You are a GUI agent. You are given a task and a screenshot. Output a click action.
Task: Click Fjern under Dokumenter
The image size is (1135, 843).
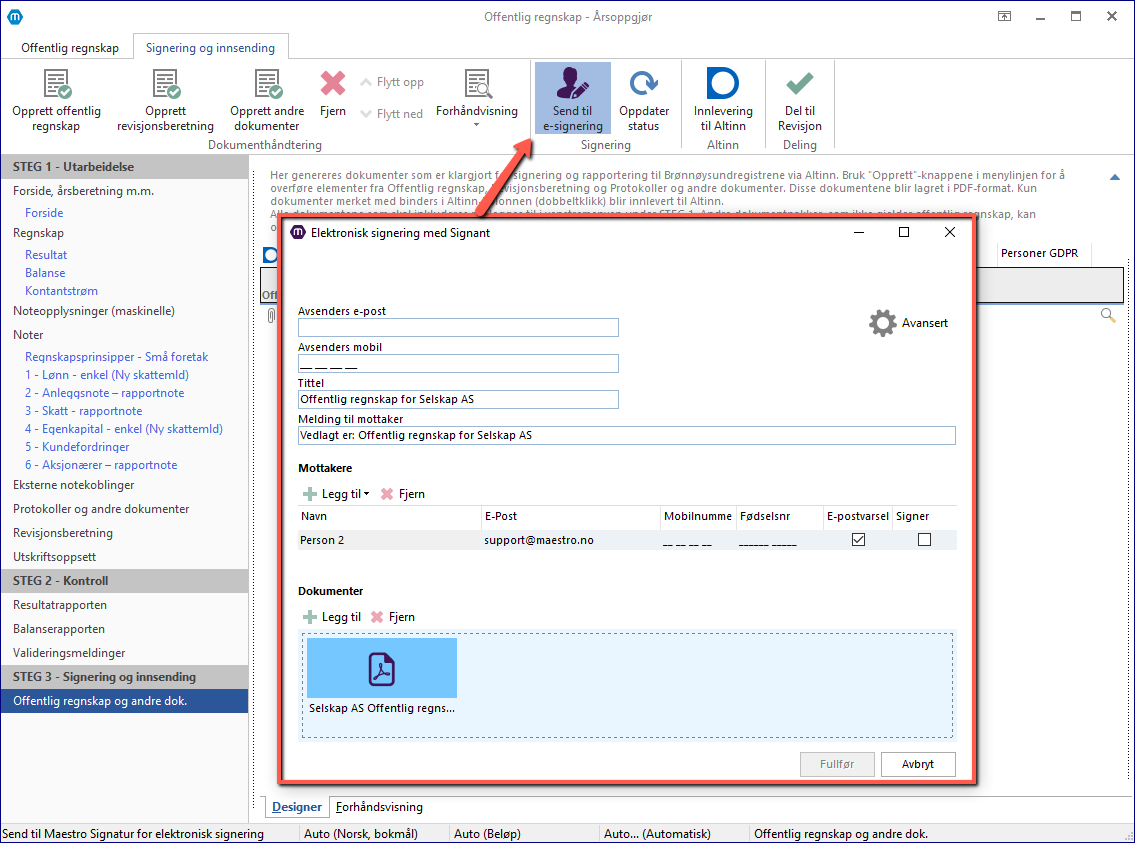point(392,617)
